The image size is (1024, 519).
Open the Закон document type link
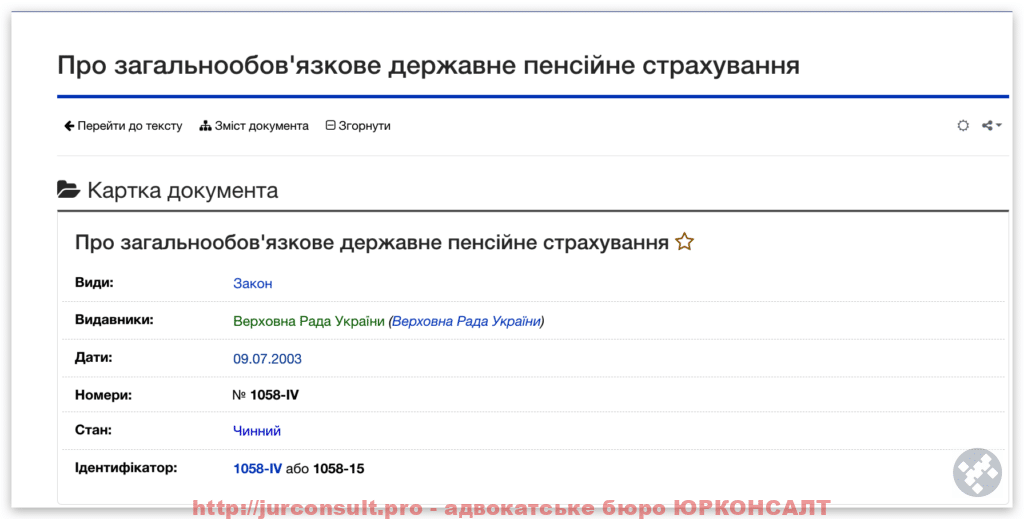click(252, 283)
